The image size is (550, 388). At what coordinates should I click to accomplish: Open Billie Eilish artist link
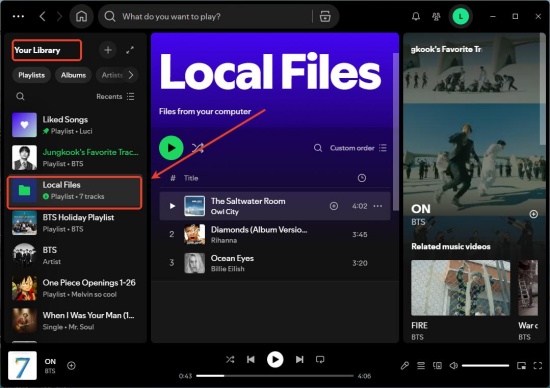click(x=228, y=269)
